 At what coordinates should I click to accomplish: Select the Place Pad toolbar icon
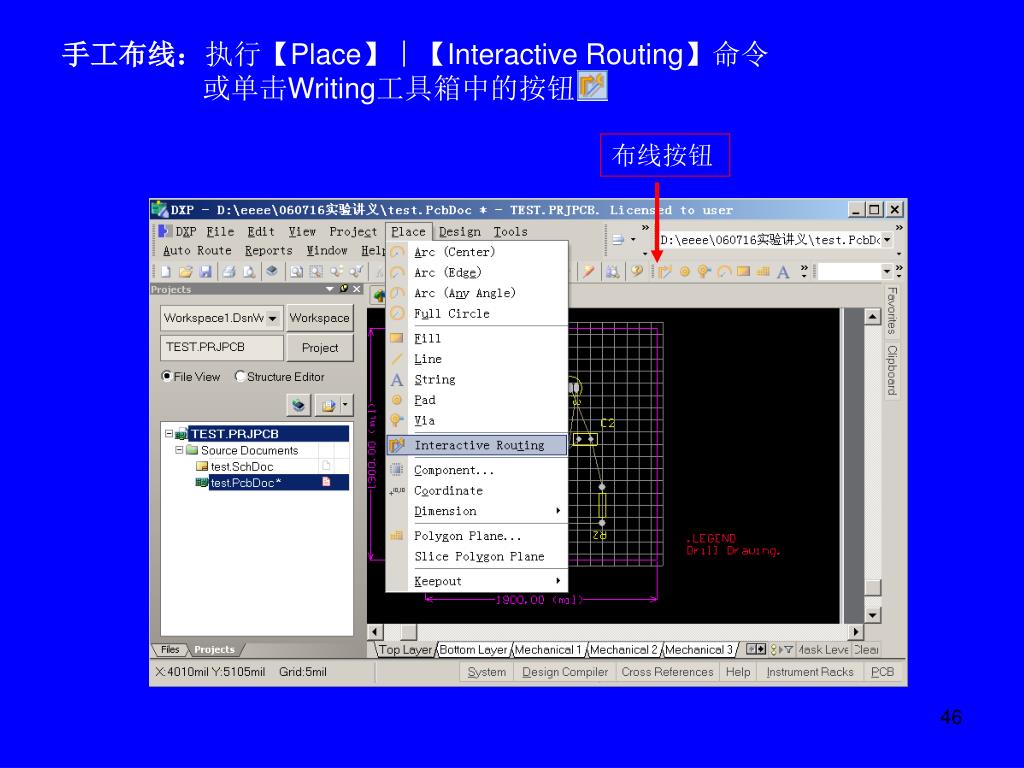tap(684, 272)
